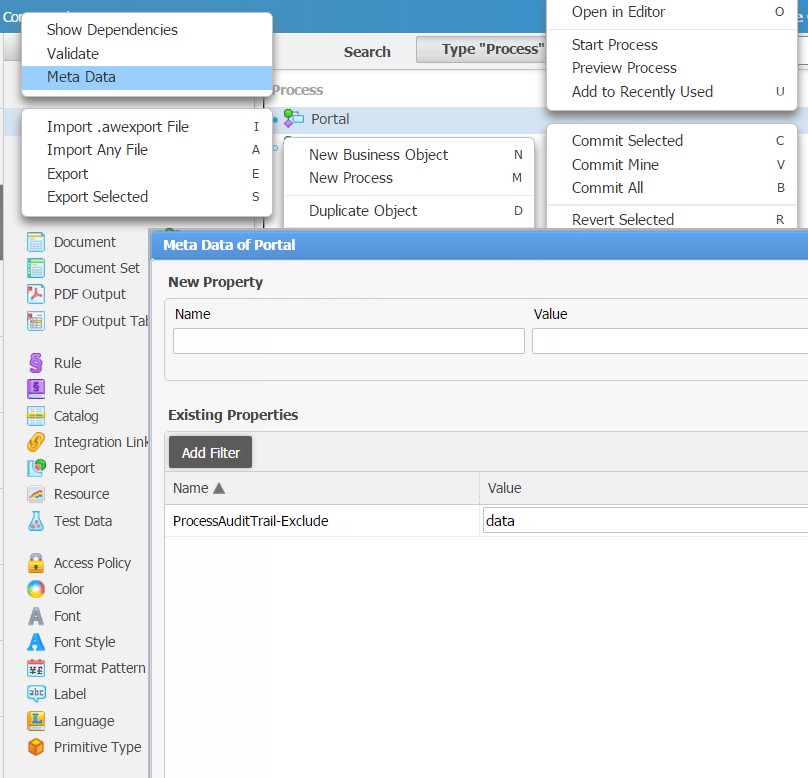Select the Portal process tree item
This screenshot has width=808, height=778.
(330, 119)
